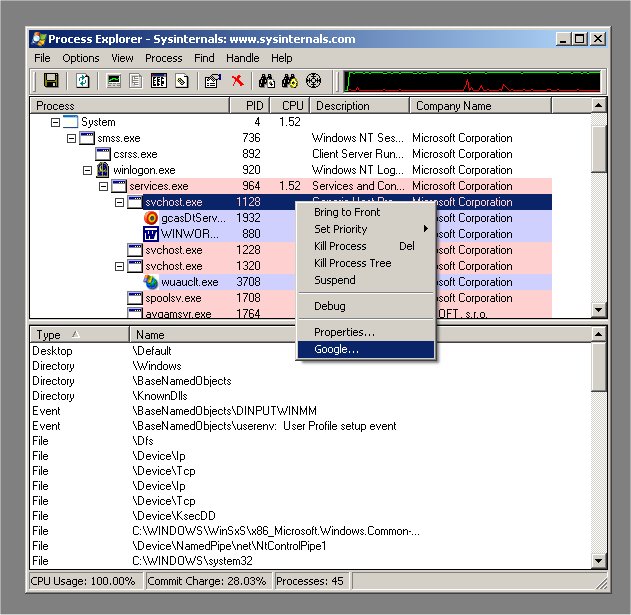Collapse the winlogon.exe tree node

coord(87,170)
